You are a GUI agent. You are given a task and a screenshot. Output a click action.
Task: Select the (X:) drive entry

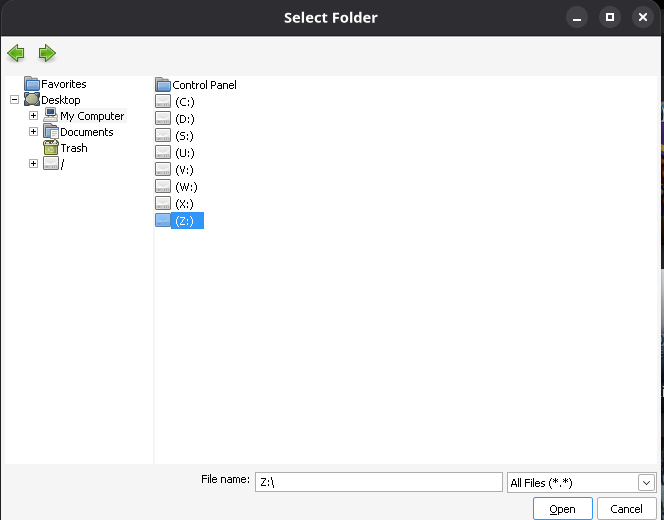[184, 204]
